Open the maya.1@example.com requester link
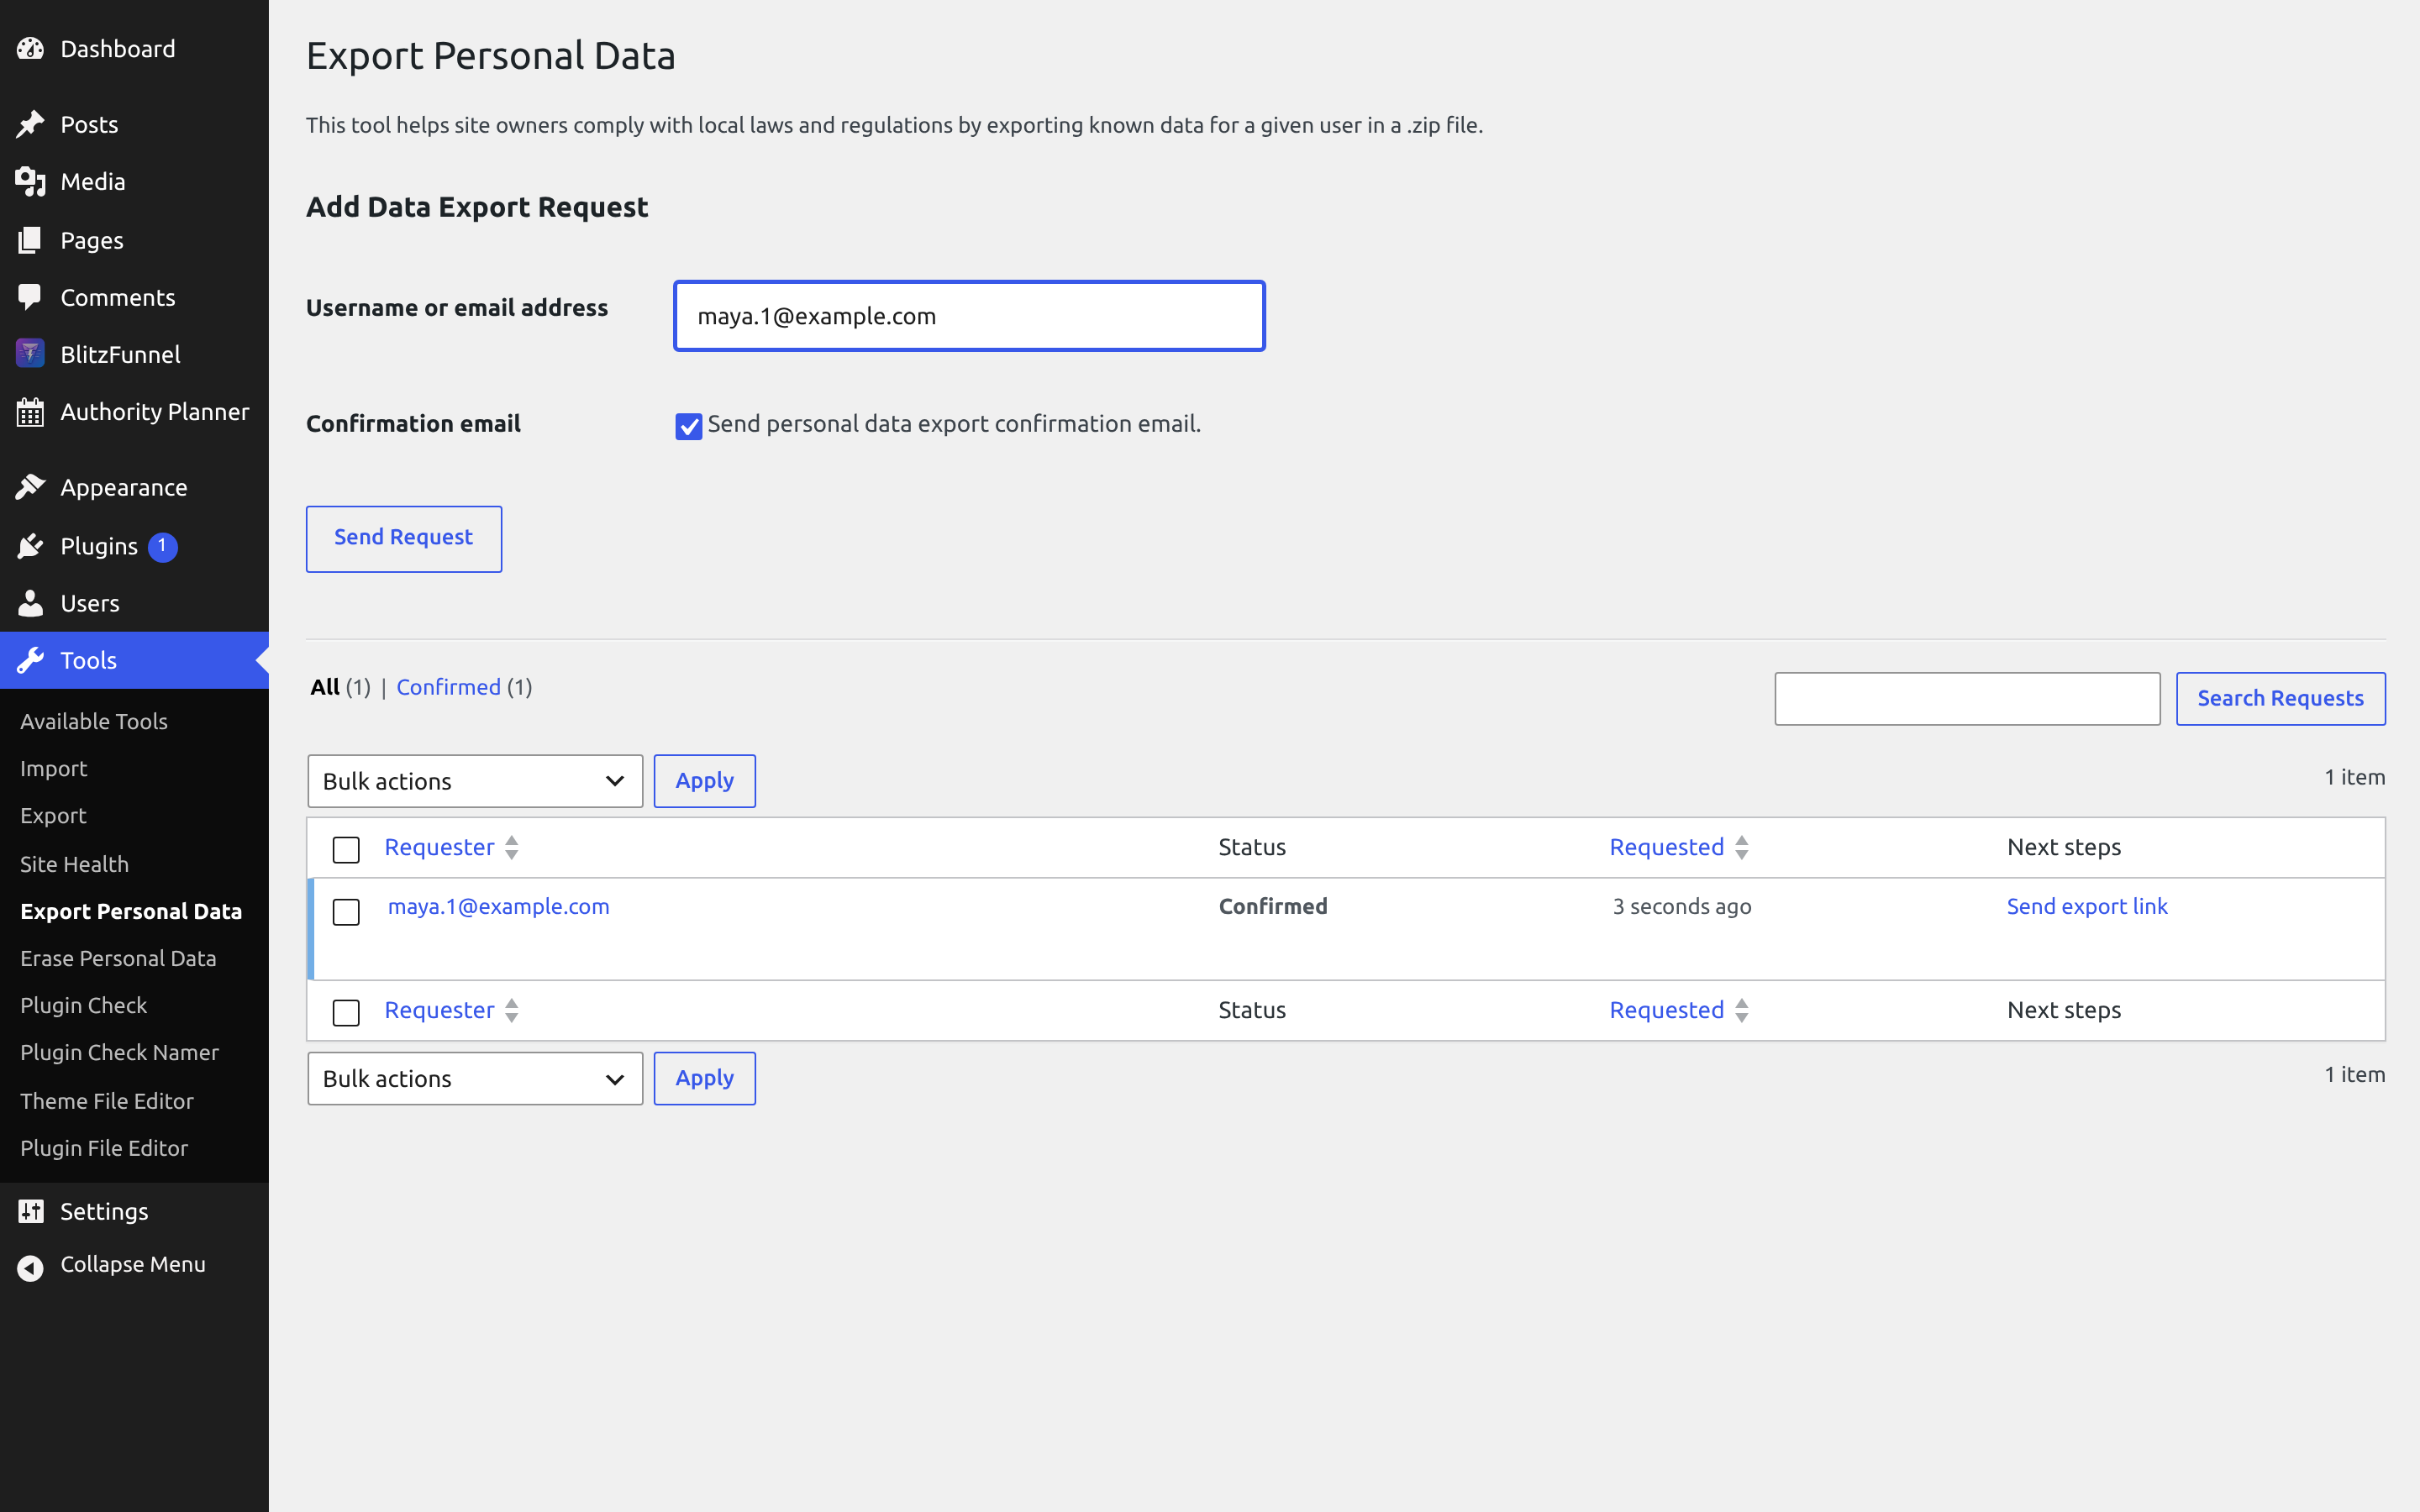2420x1512 pixels. coord(498,906)
